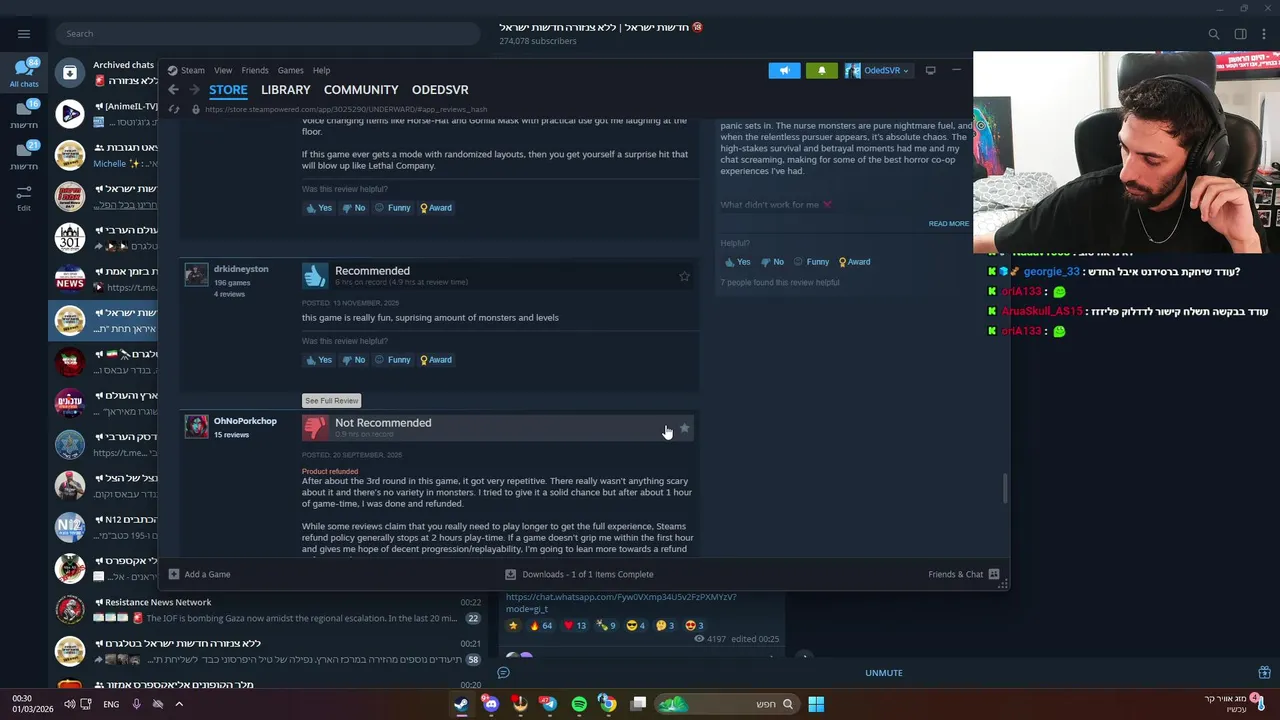Click the Not Recommended thumbs-down icon

(315, 428)
